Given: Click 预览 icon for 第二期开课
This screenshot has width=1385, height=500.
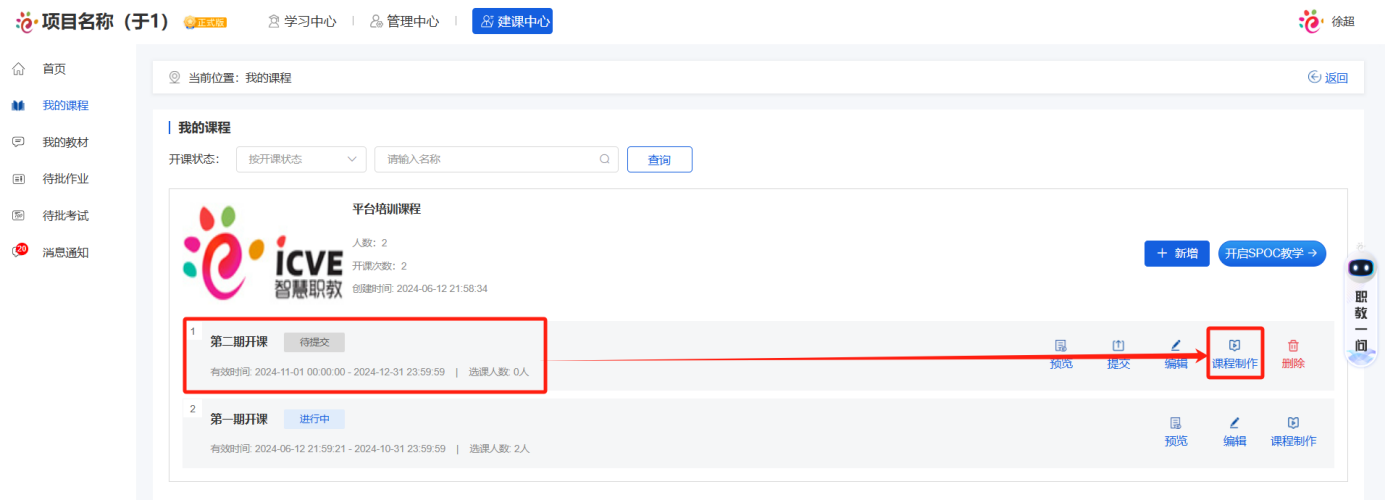Looking at the screenshot, I should 1061,346.
